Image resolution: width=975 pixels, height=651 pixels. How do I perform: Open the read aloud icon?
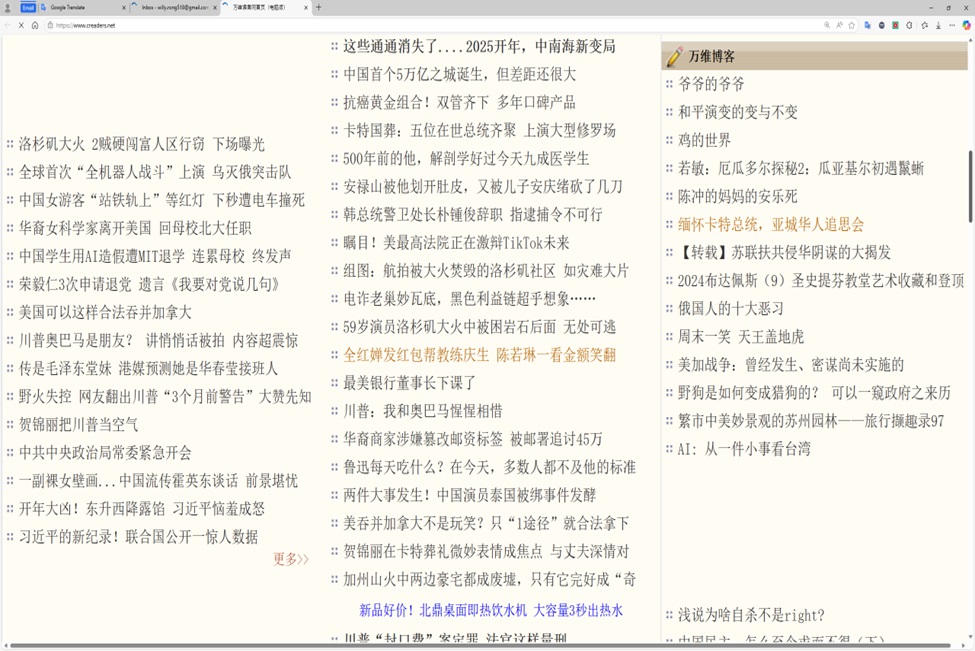click(x=839, y=25)
